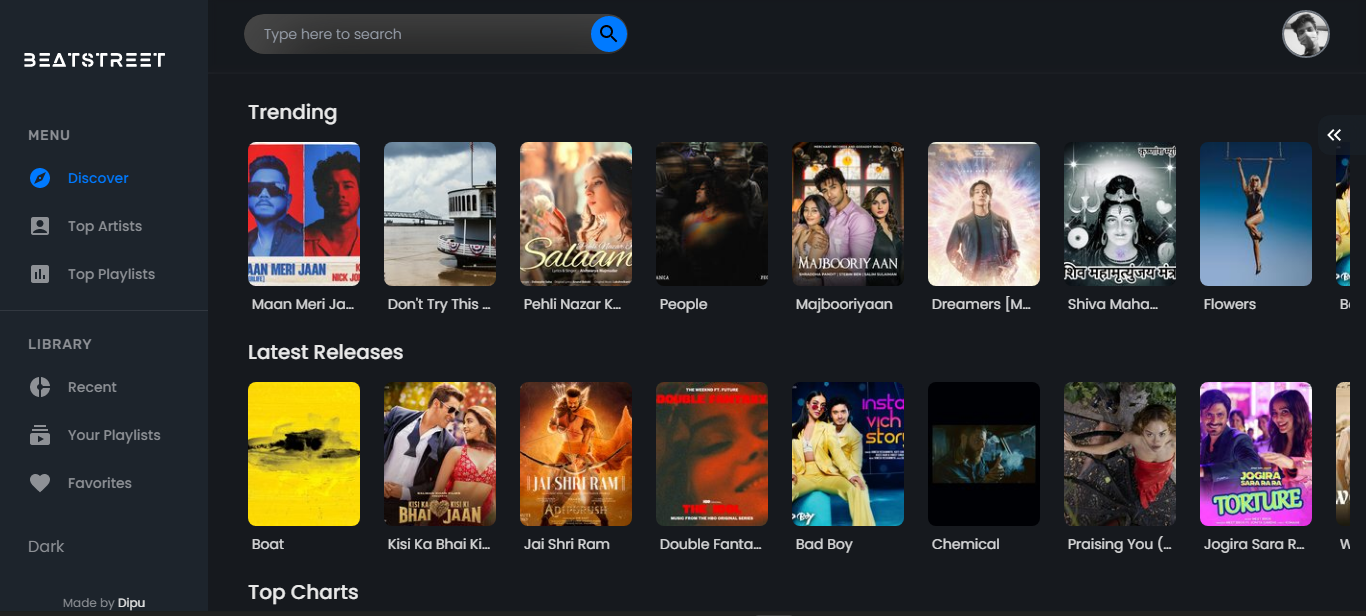Open the Double Fantasy cover

[712, 454]
